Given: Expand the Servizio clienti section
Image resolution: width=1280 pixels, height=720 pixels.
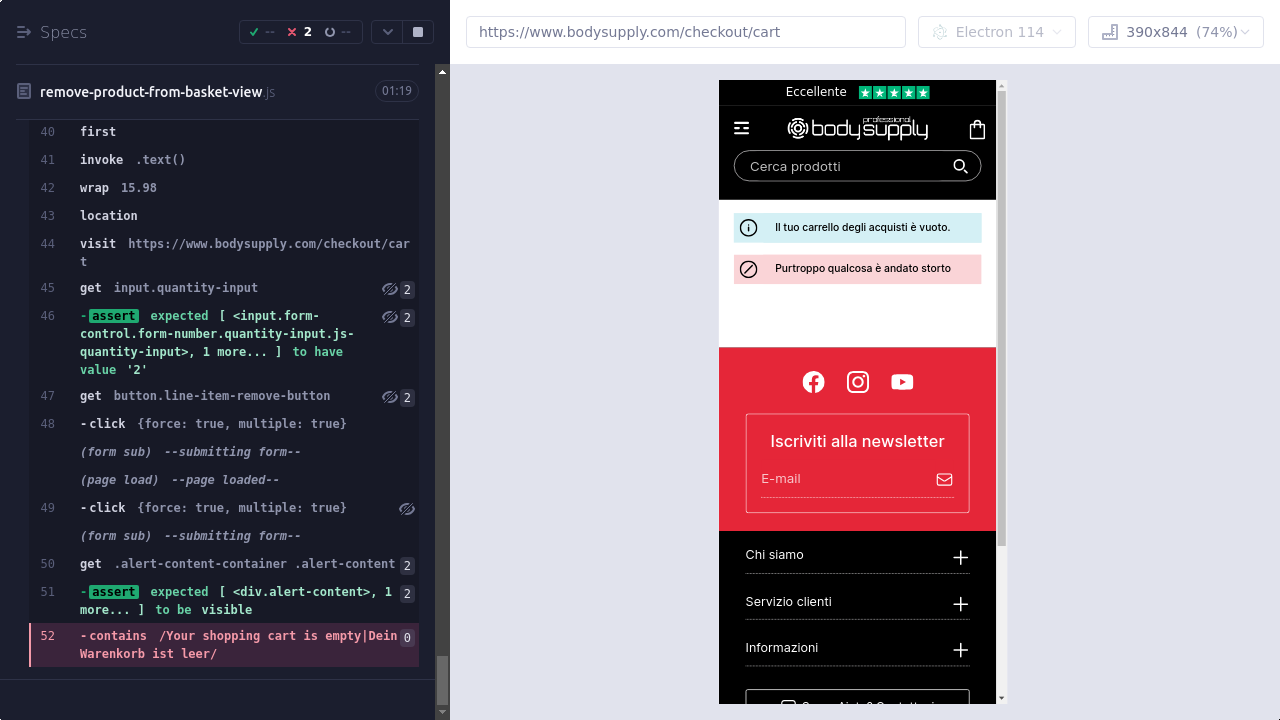Looking at the screenshot, I should pos(960,604).
